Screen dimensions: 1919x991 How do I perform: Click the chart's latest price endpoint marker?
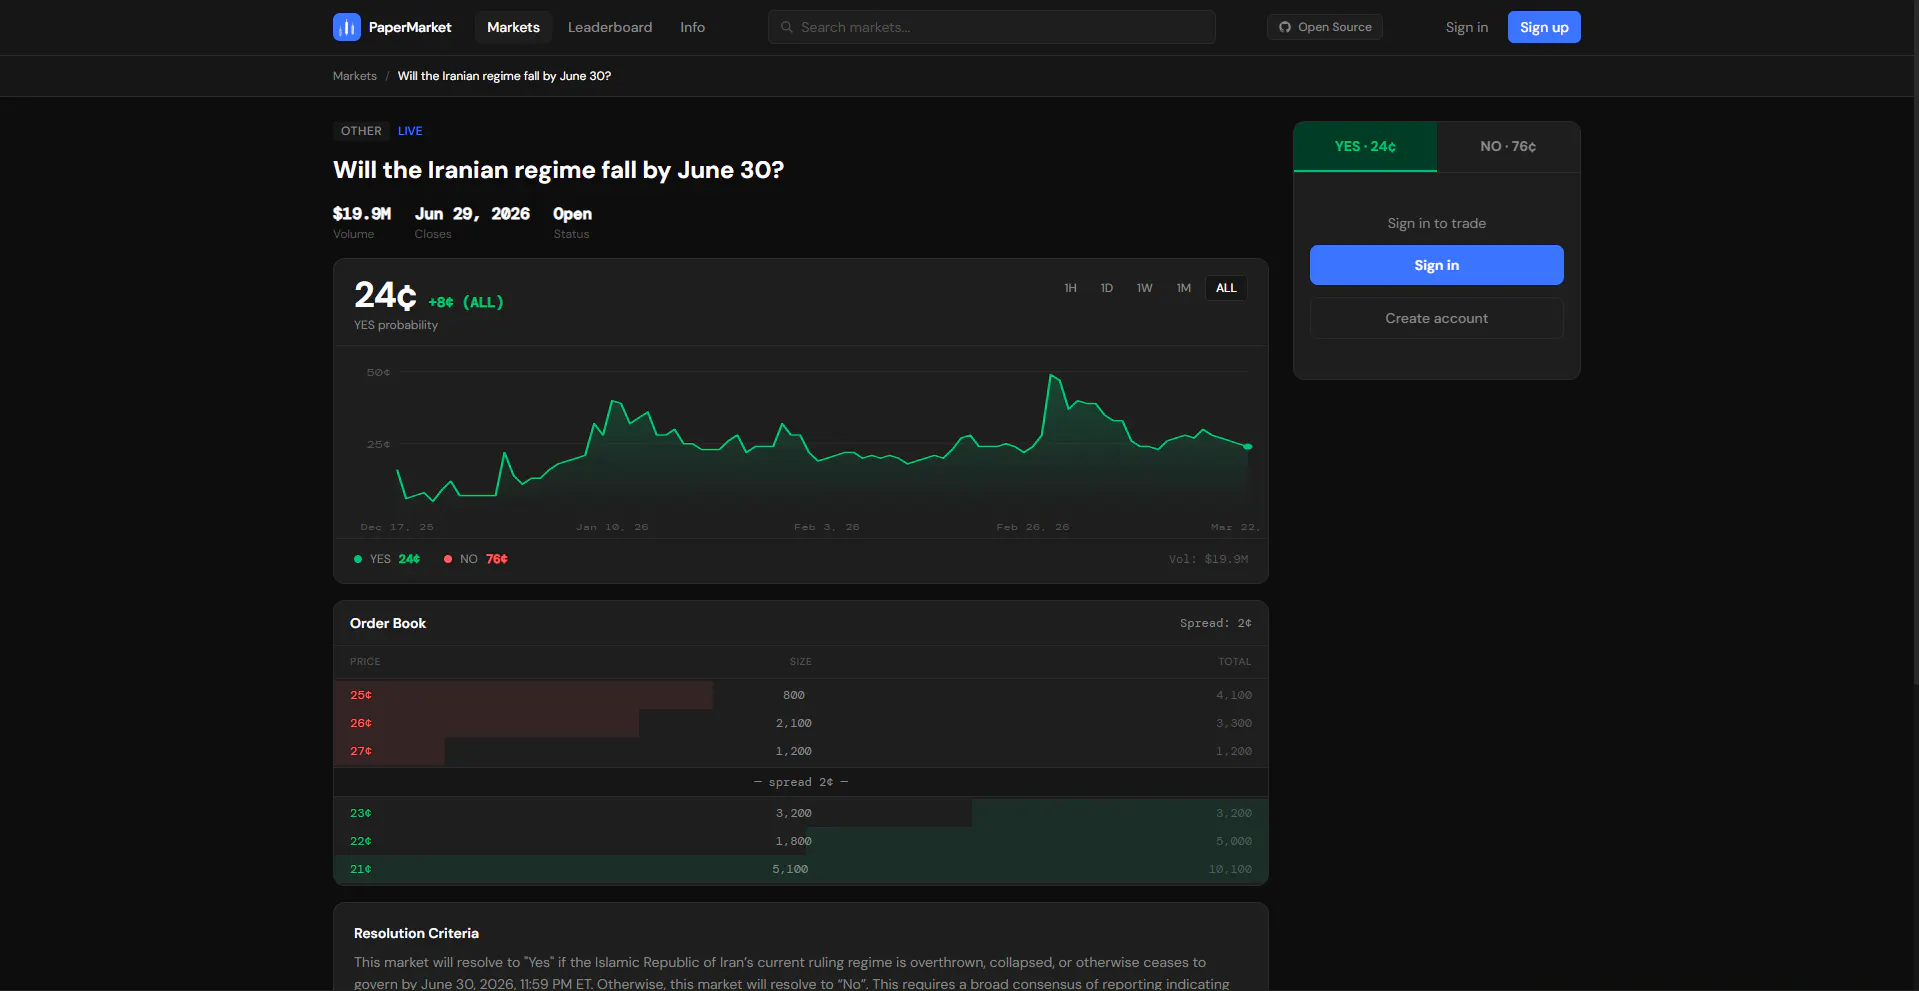(x=1247, y=446)
